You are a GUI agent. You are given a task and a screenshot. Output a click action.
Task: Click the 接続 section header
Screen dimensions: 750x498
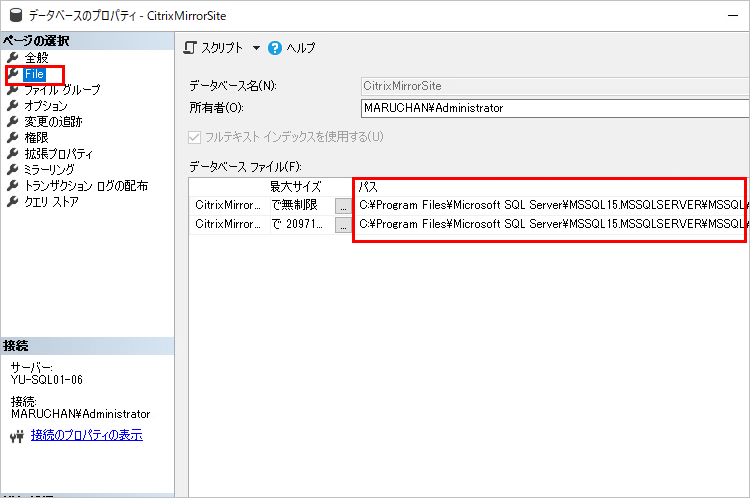(x=88, y=346)
